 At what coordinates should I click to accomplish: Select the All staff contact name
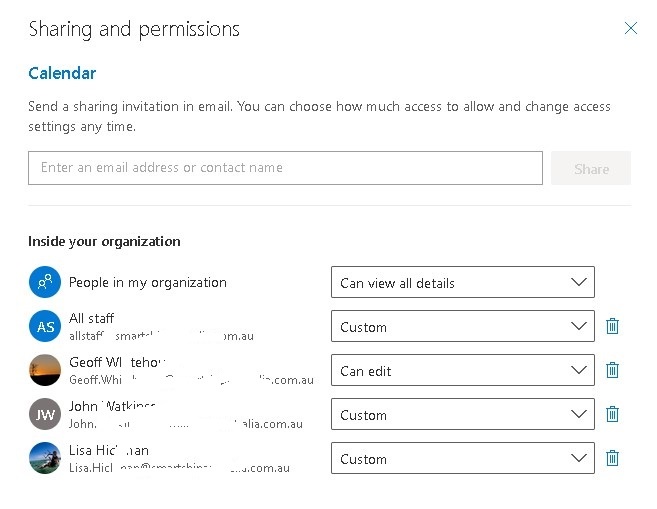92,318
